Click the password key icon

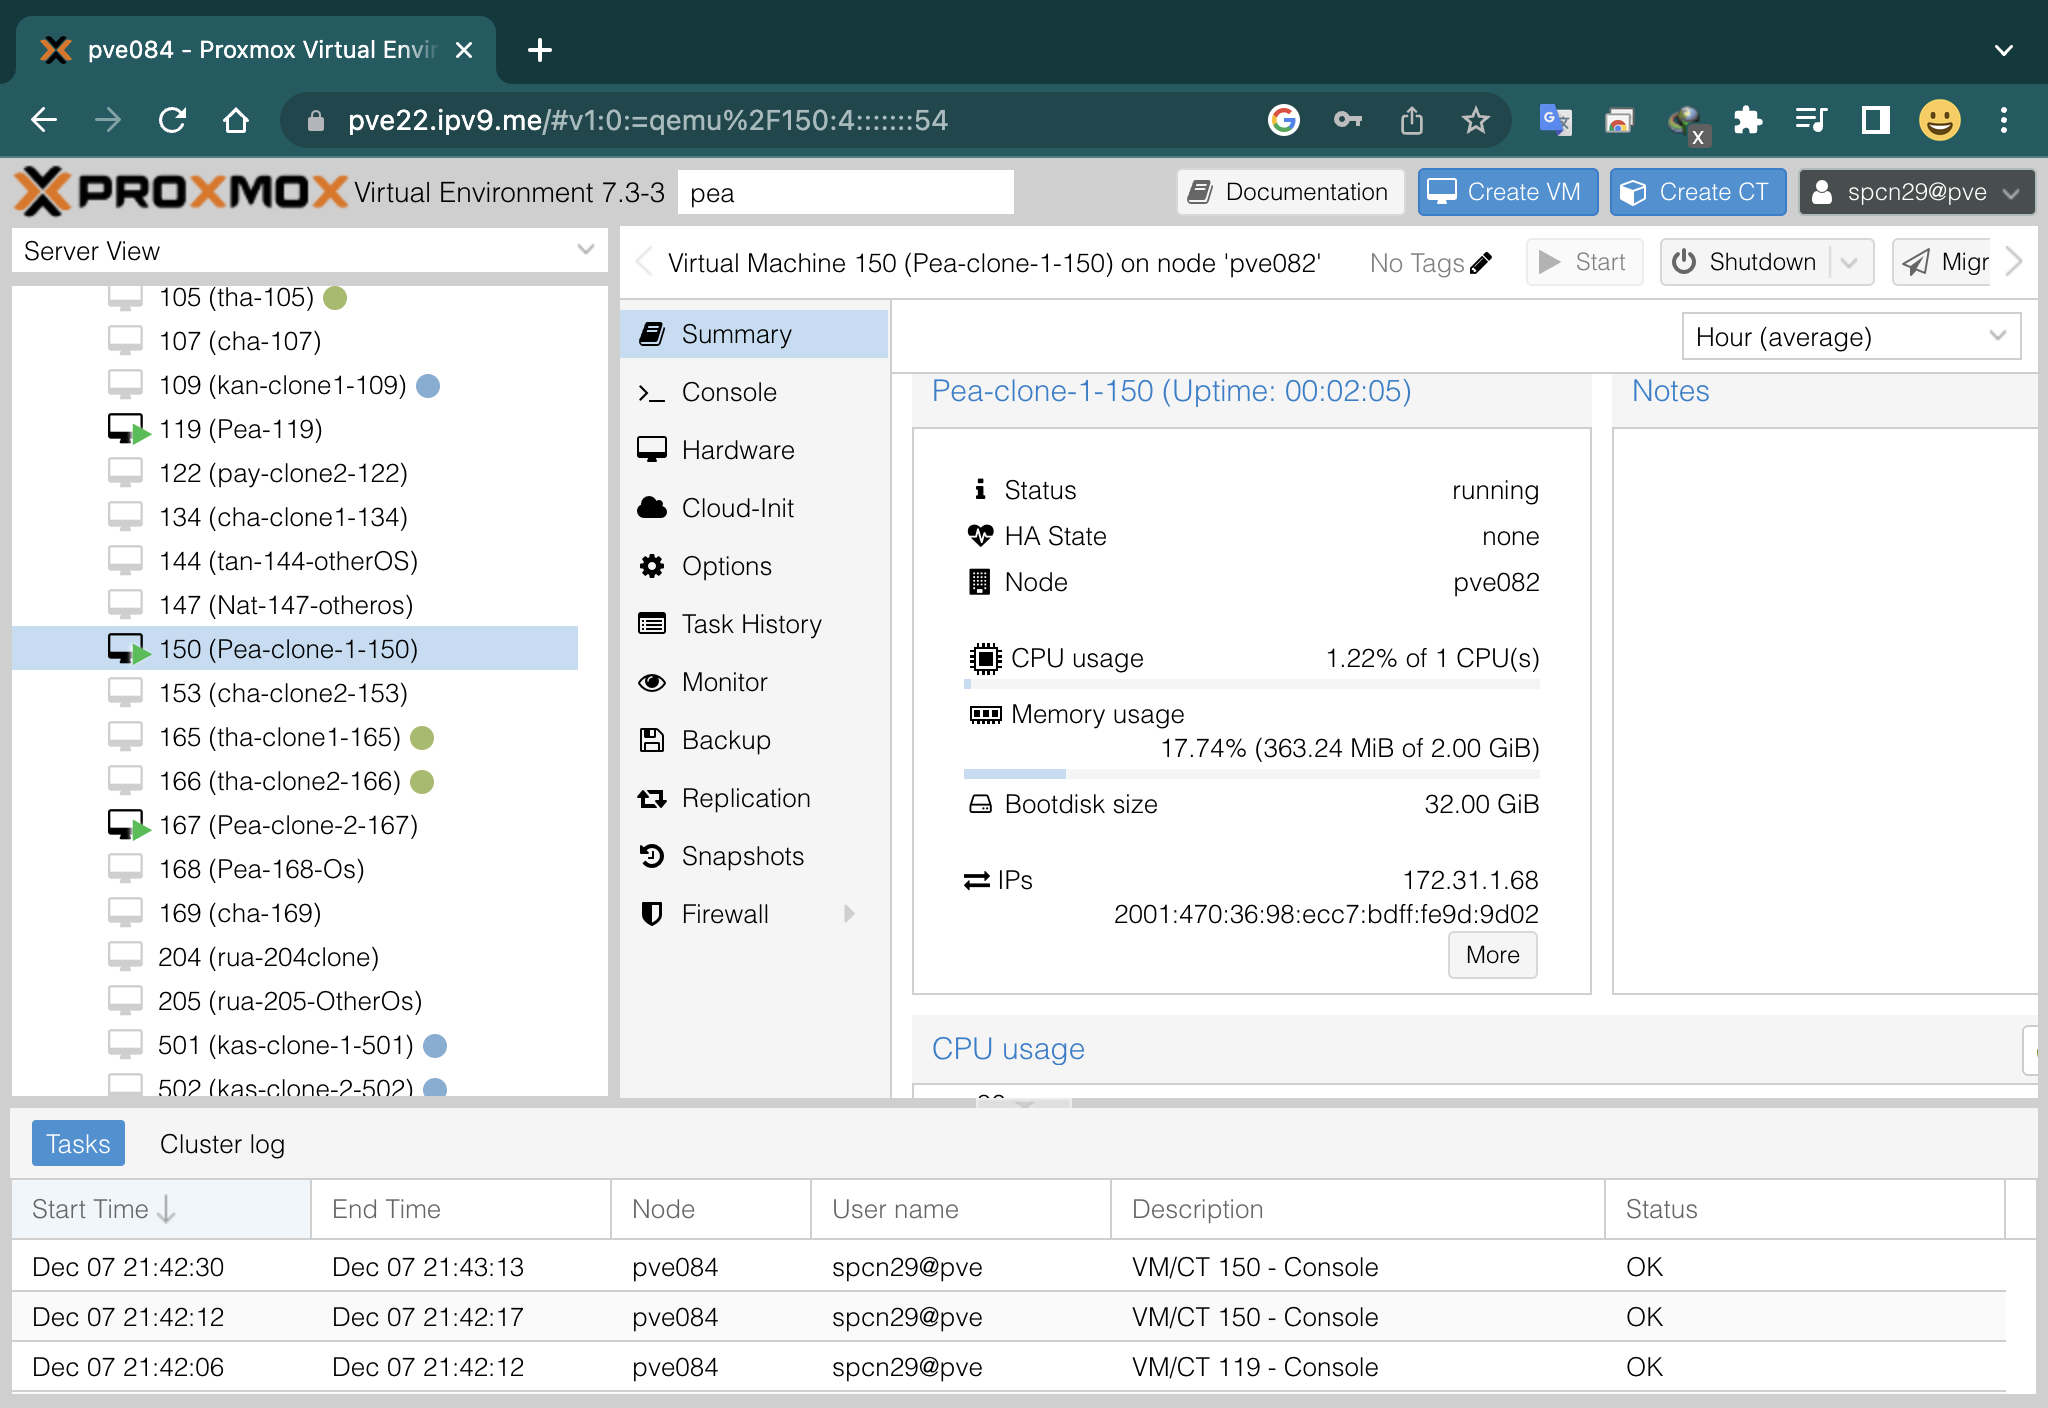(1347, 121)
